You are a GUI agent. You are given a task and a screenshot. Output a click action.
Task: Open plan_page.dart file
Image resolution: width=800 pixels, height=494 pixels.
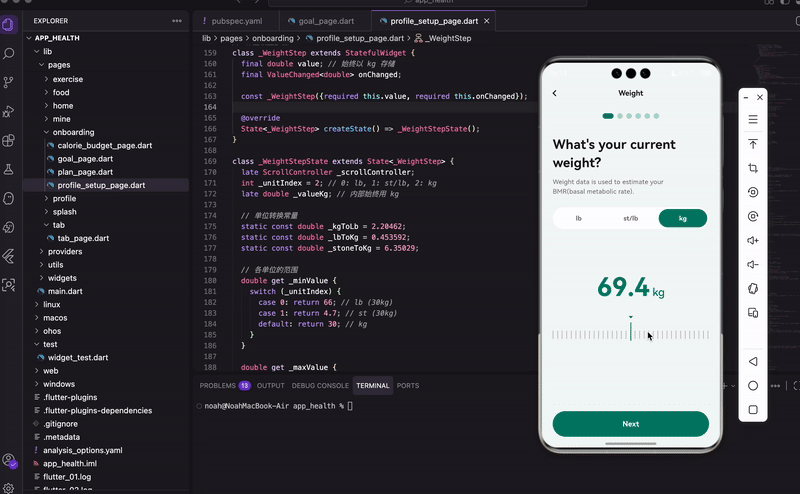[85, 172]
